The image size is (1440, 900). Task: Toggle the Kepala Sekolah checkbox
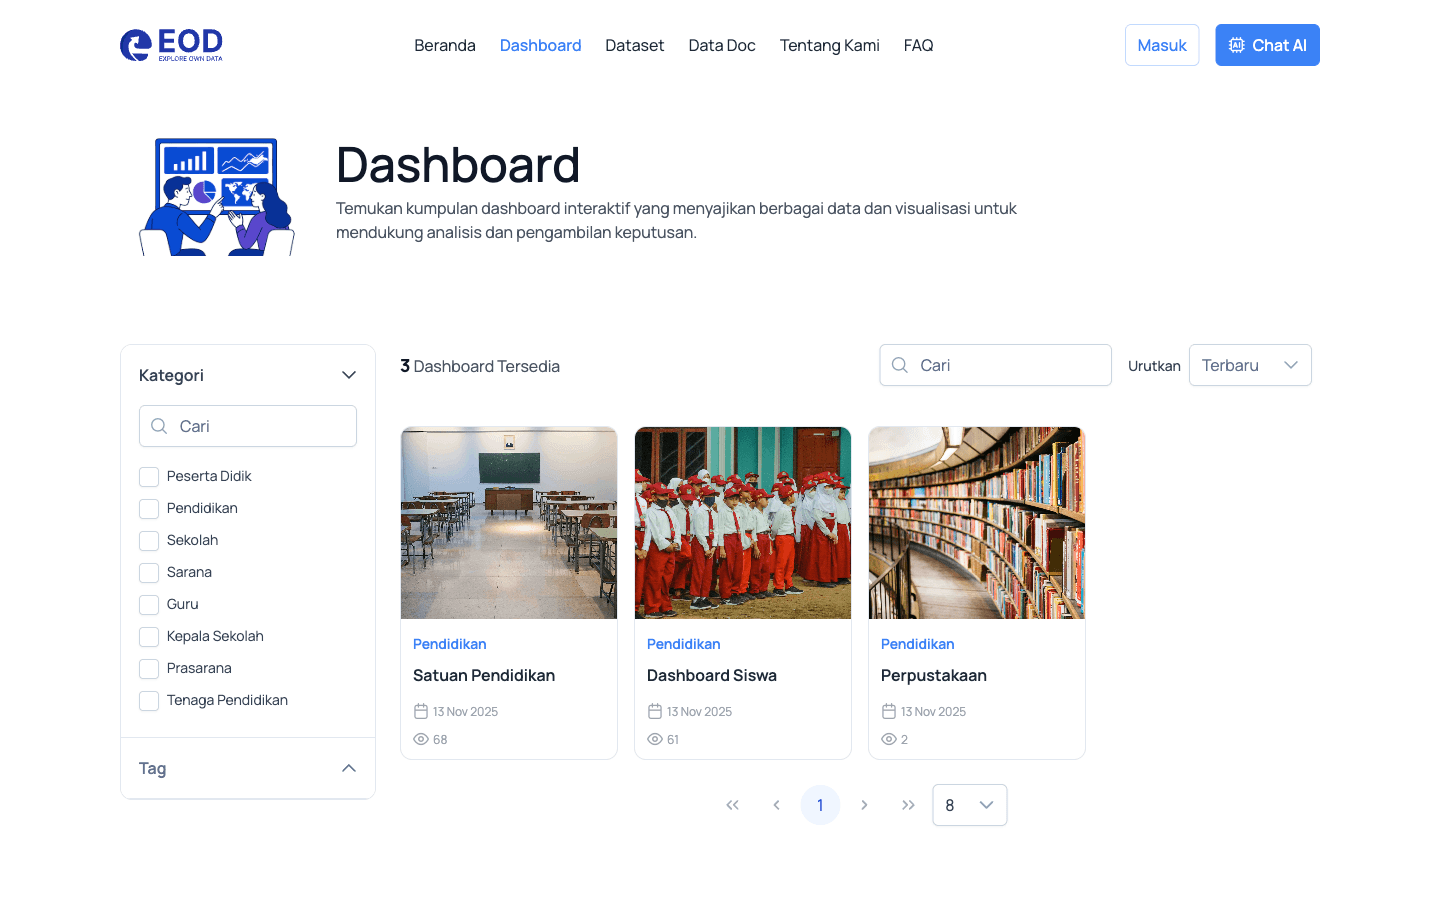tap(149, 637)
